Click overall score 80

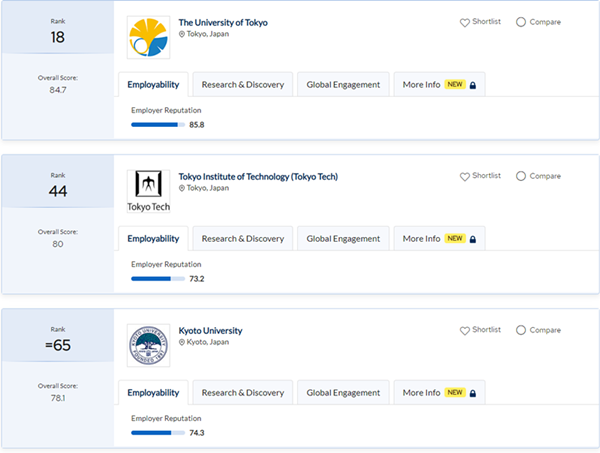point(58,244)
